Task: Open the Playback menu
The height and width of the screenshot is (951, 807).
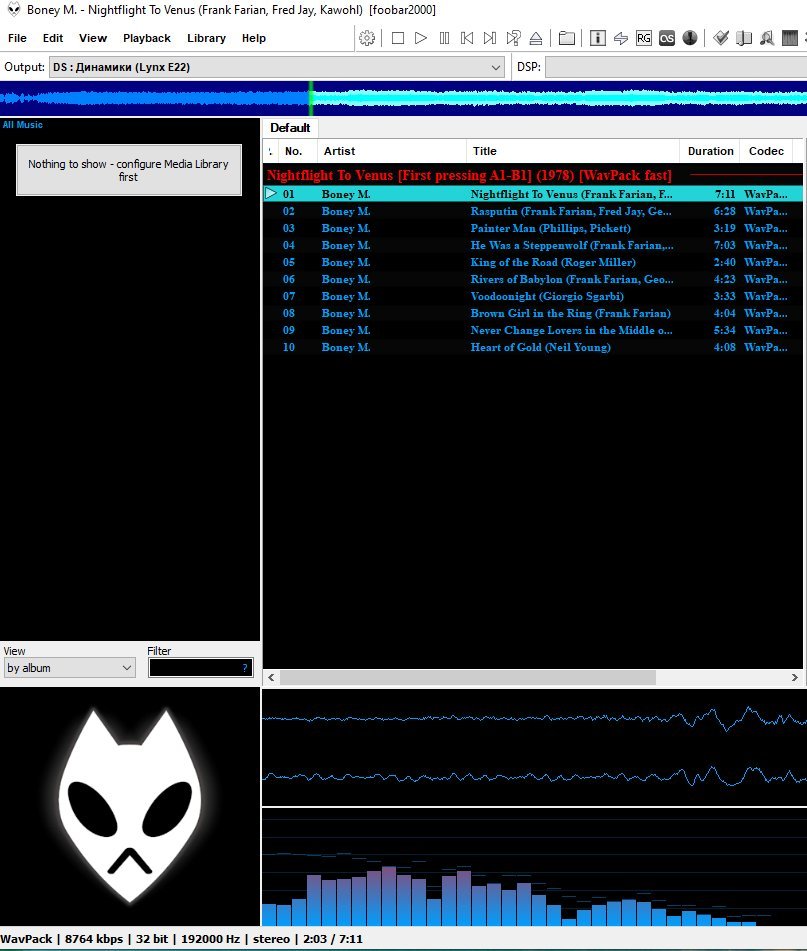Action: click(x=146, y=38)
